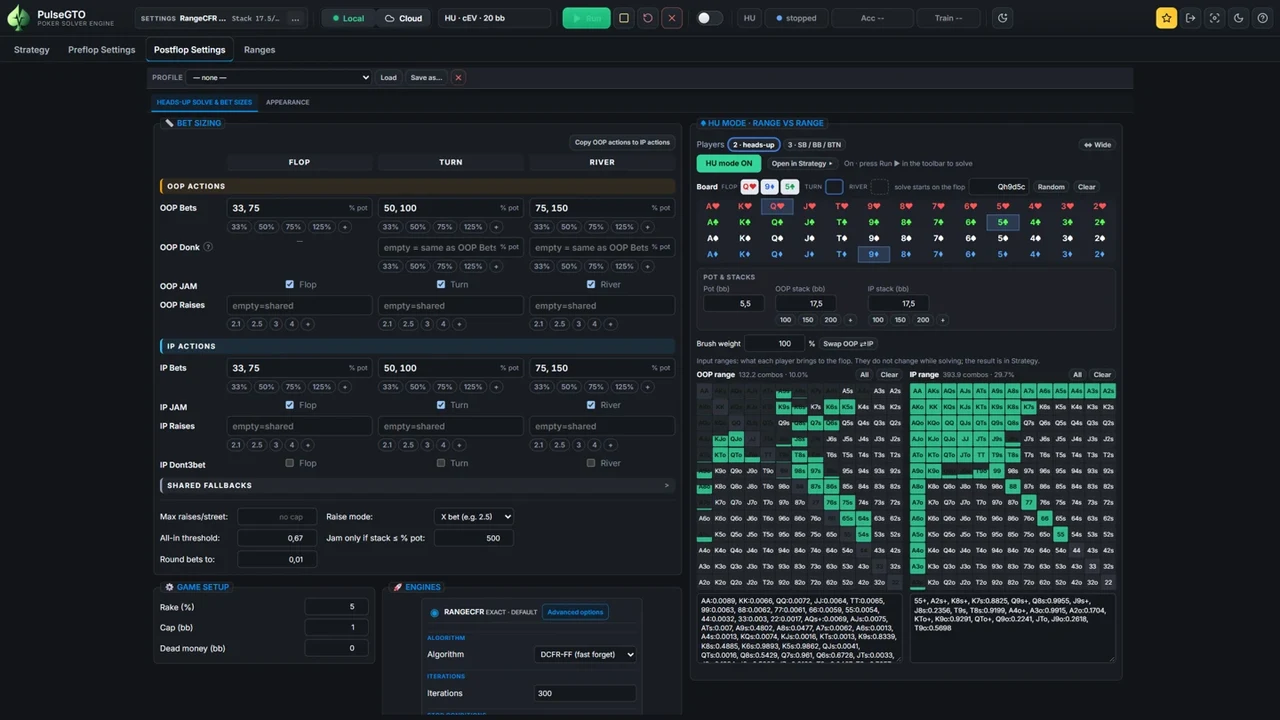Enable IP Dont3bet Flop checkbox
The image size is (1280, 720).
point(290,463)
